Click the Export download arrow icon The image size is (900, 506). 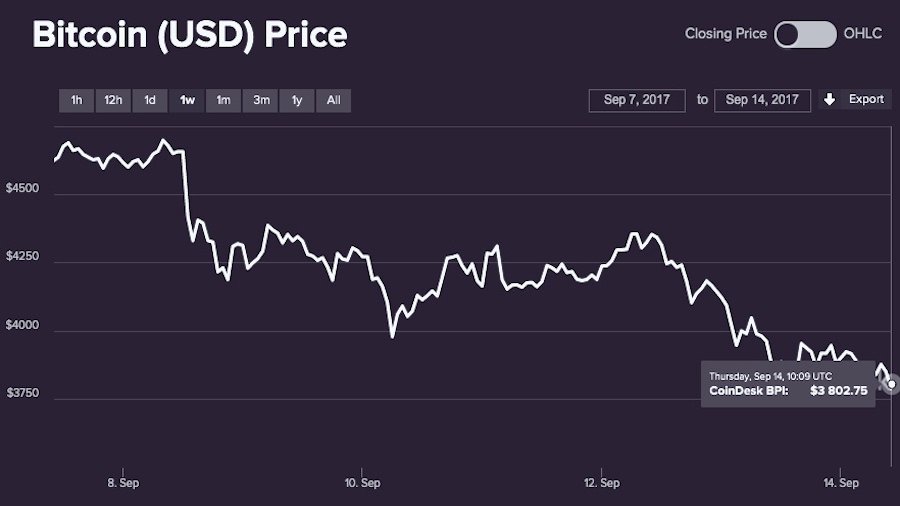click(829, 99)
